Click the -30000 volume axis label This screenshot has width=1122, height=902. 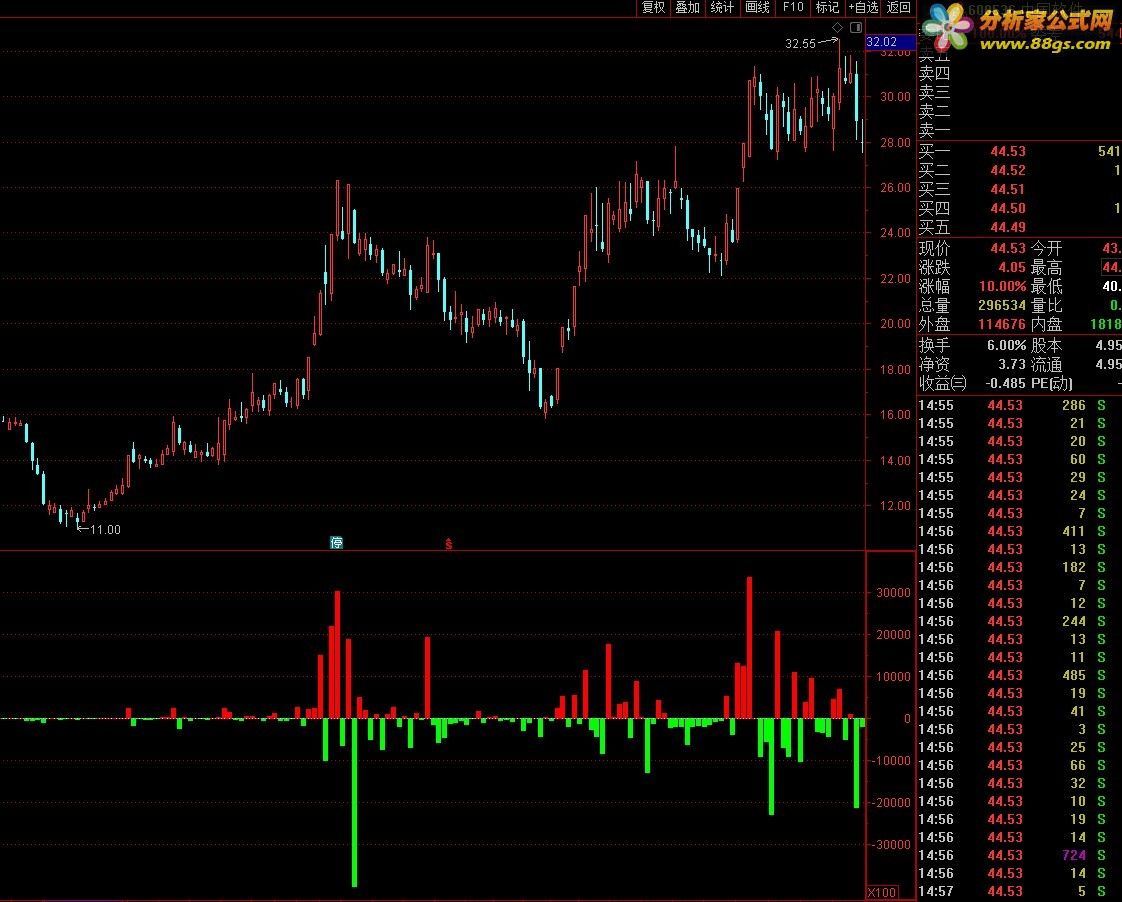(x=890, y=845)
